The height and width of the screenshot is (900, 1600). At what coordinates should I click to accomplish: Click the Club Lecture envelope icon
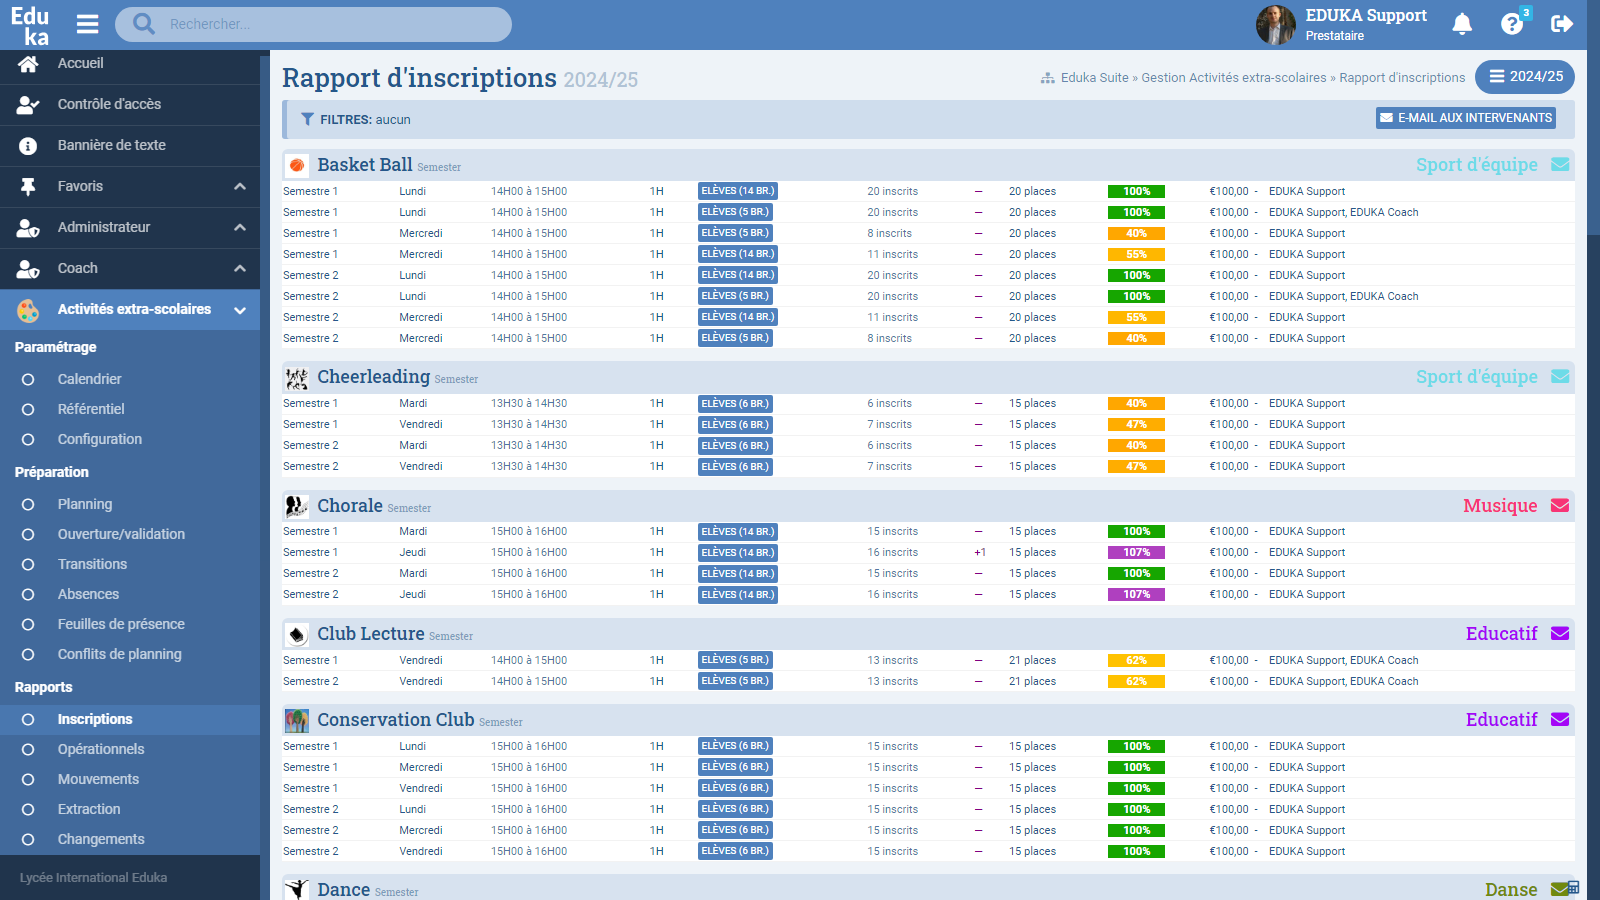pos(1560,634)
